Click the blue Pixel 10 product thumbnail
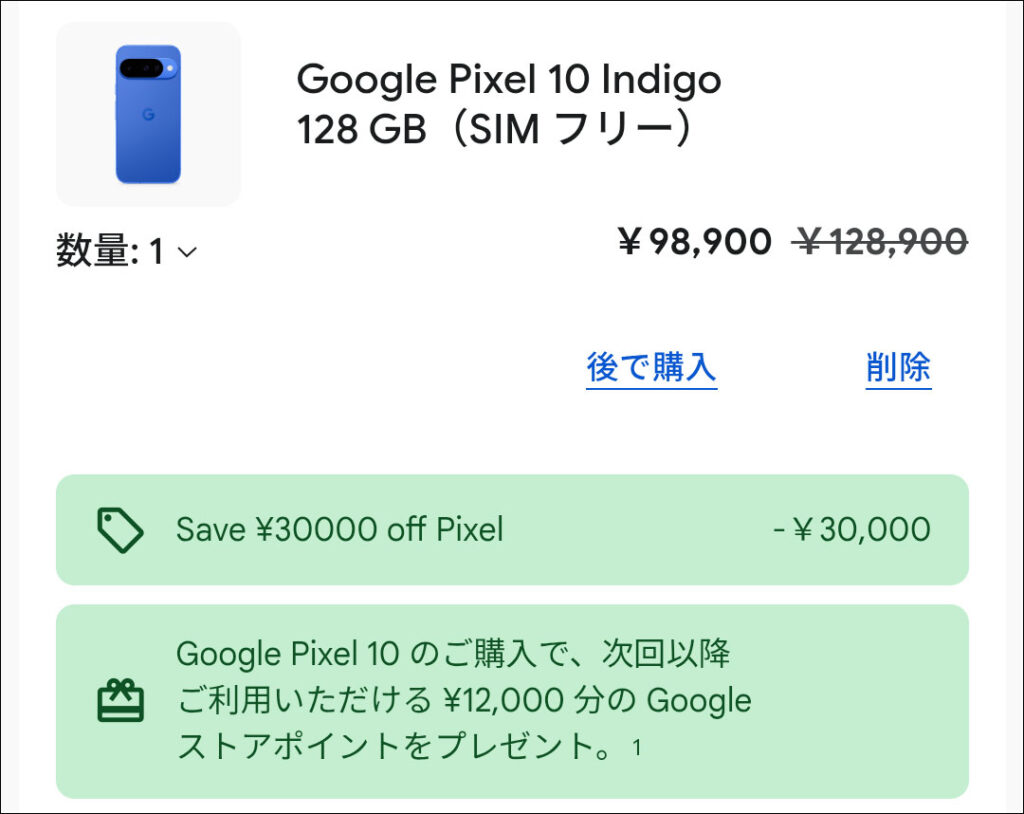The image size is (1024, 814). click(148, 114)
